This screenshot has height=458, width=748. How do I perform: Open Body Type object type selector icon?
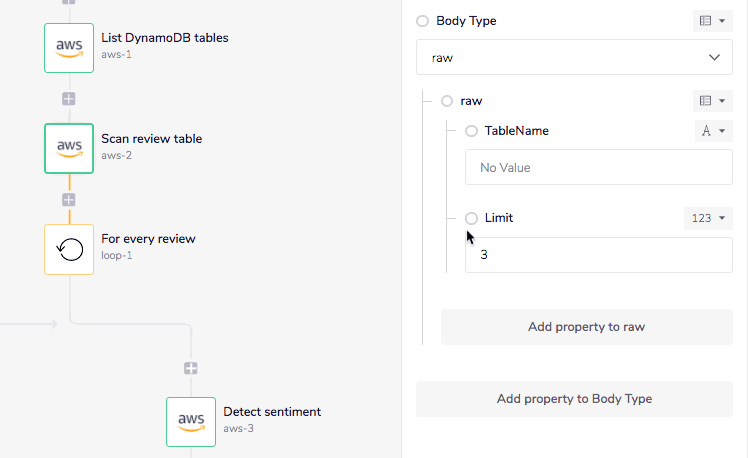[712, 21]
